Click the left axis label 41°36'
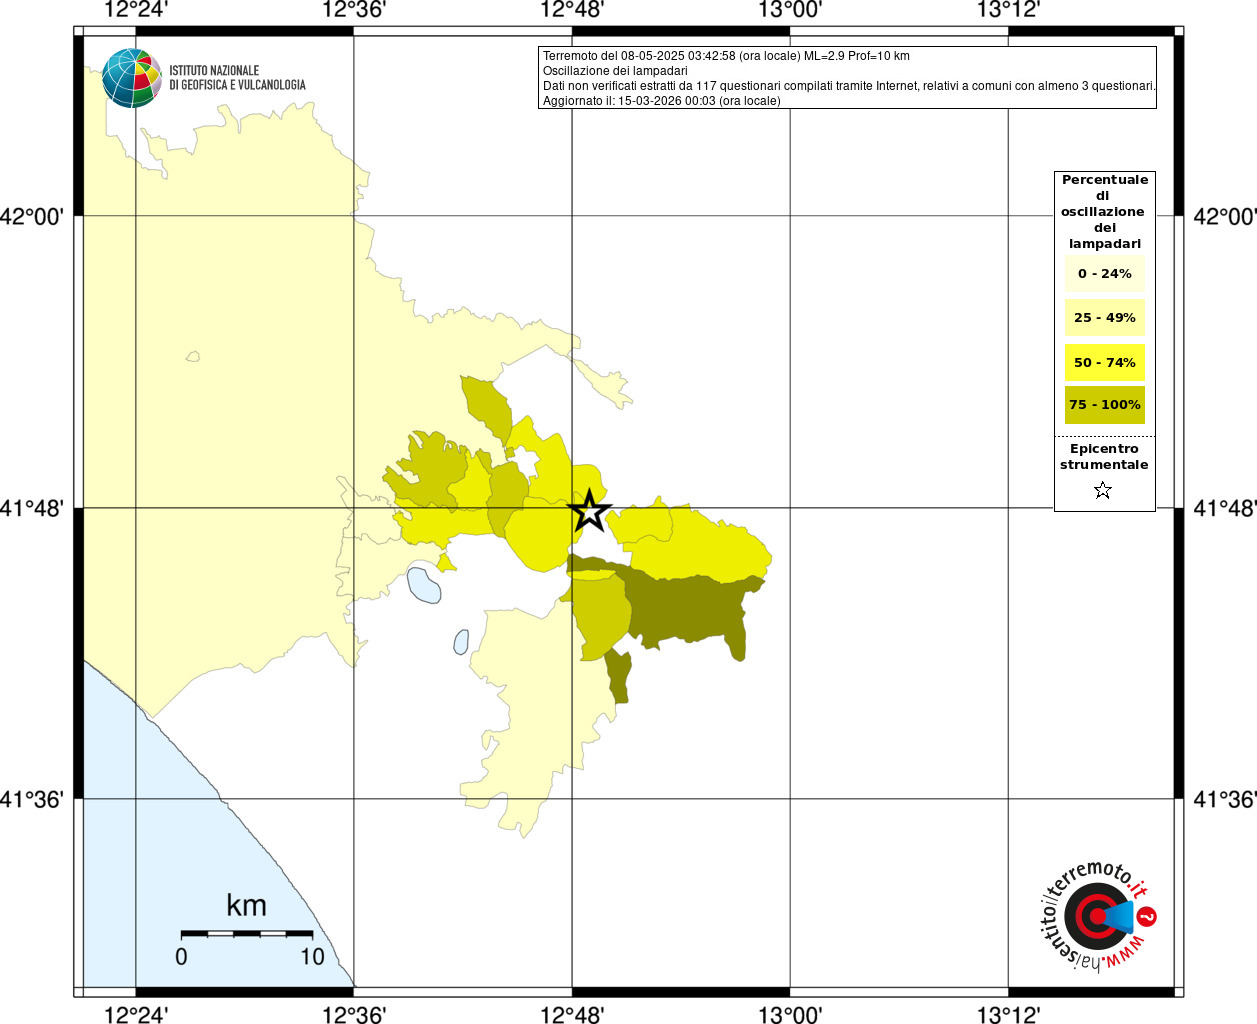 click(x=32, y=799)
